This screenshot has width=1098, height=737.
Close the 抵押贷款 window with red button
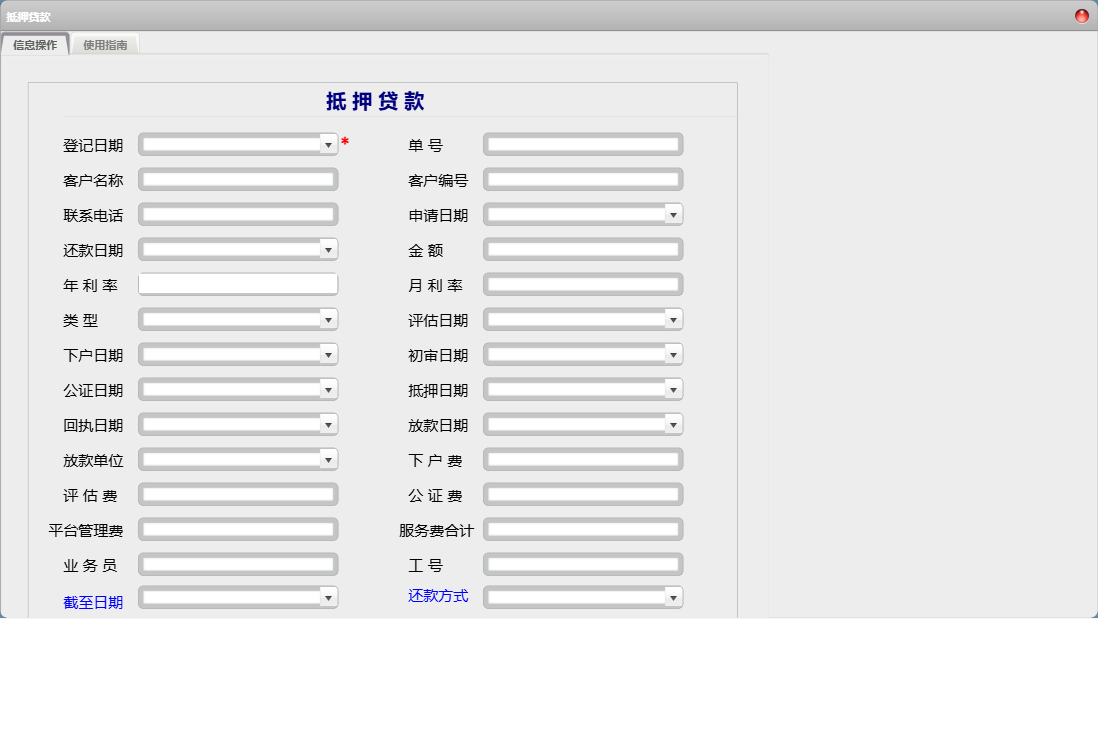click(1081, 15)
